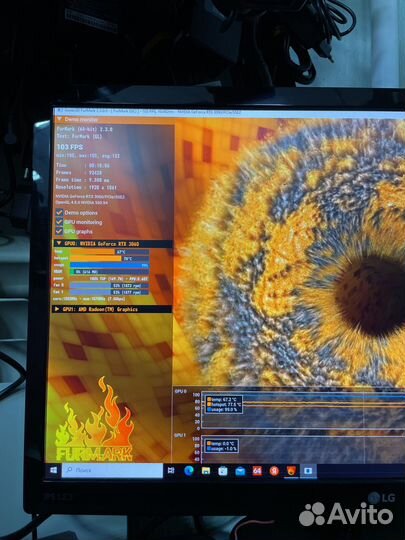405x540 pixels.
Task: Click the blue GPU0 usage bar
Action: click(110, 265)
